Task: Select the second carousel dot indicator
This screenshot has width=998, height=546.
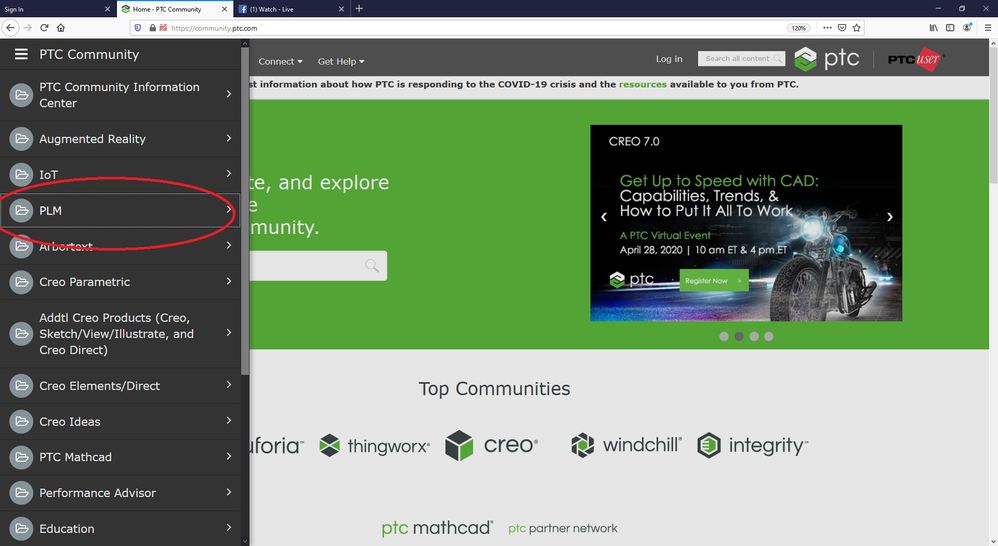Action: (x=739, y=336)
